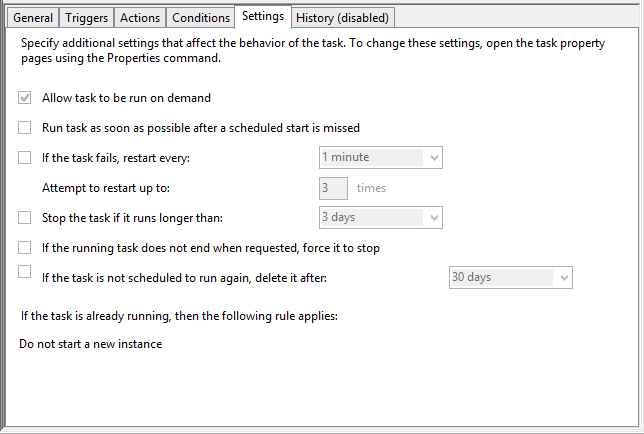Expand the '3 days' duration dropdown
The image size is (644, 434).
pos(380,217)
